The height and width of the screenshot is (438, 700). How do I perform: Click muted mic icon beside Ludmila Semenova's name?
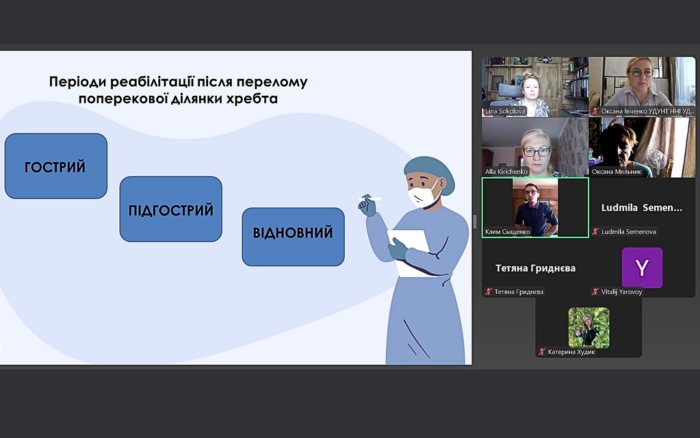(x=595, y=231)
